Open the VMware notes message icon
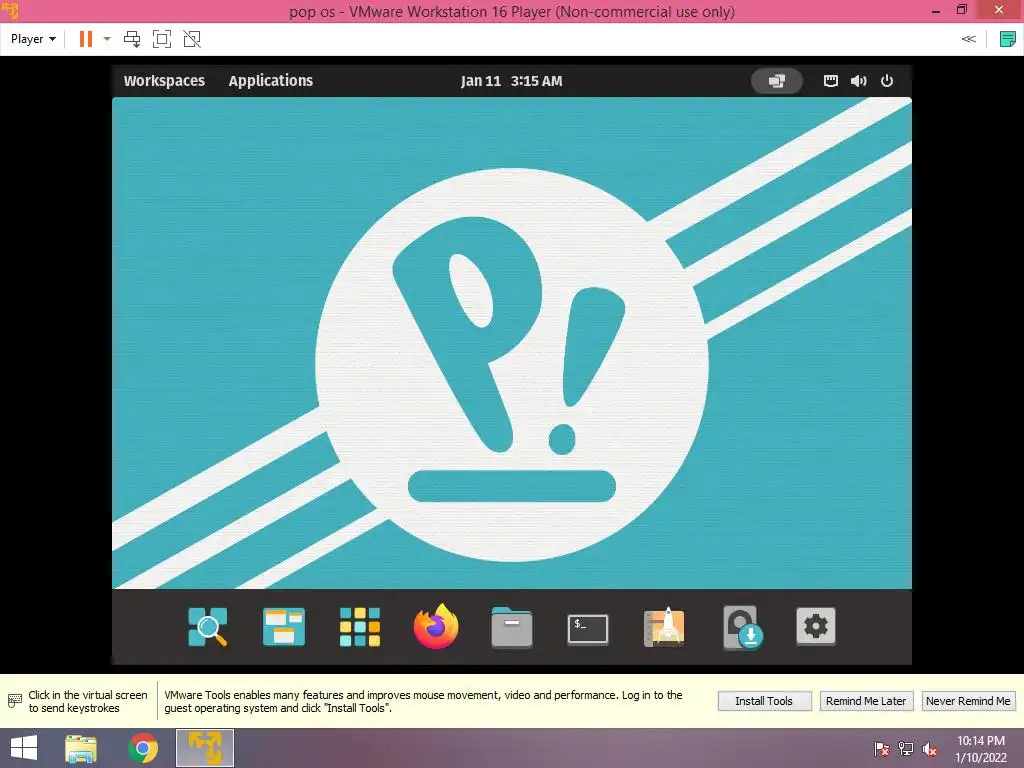The width and height of the screenshot is (1024, 768). click(1008, 39)
